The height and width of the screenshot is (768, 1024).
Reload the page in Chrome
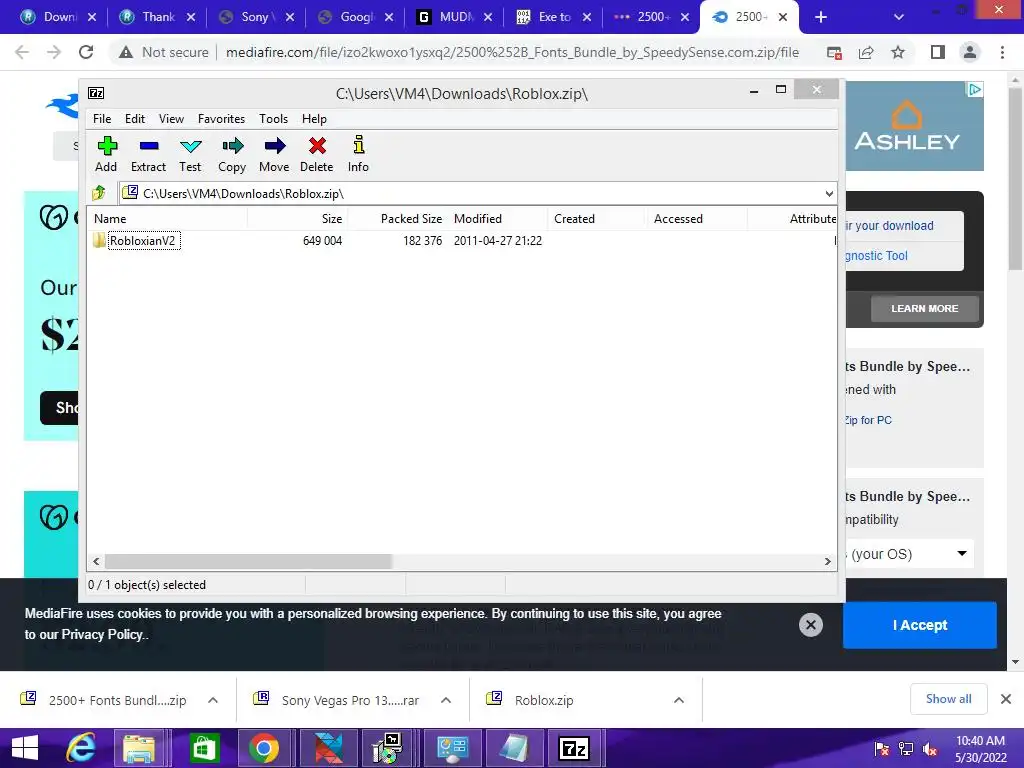(x=86, y=52)
